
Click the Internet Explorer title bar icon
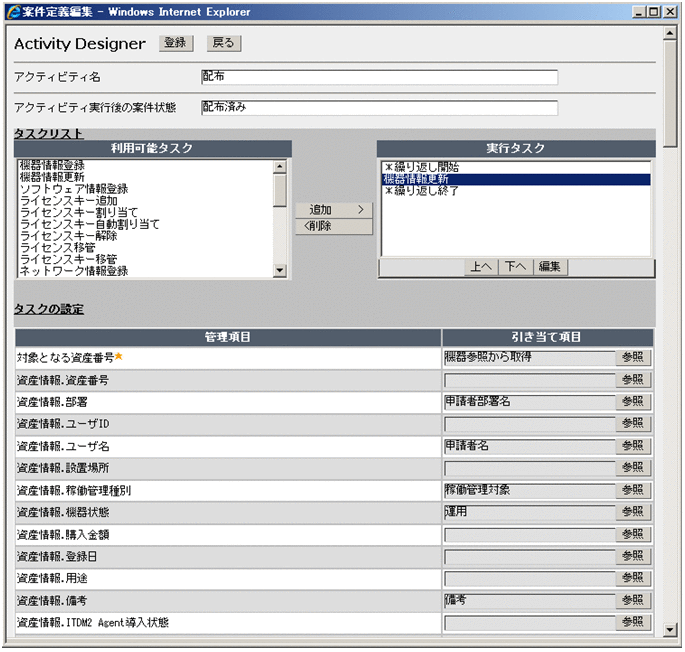pyautogui.click(x=13, y=12)
